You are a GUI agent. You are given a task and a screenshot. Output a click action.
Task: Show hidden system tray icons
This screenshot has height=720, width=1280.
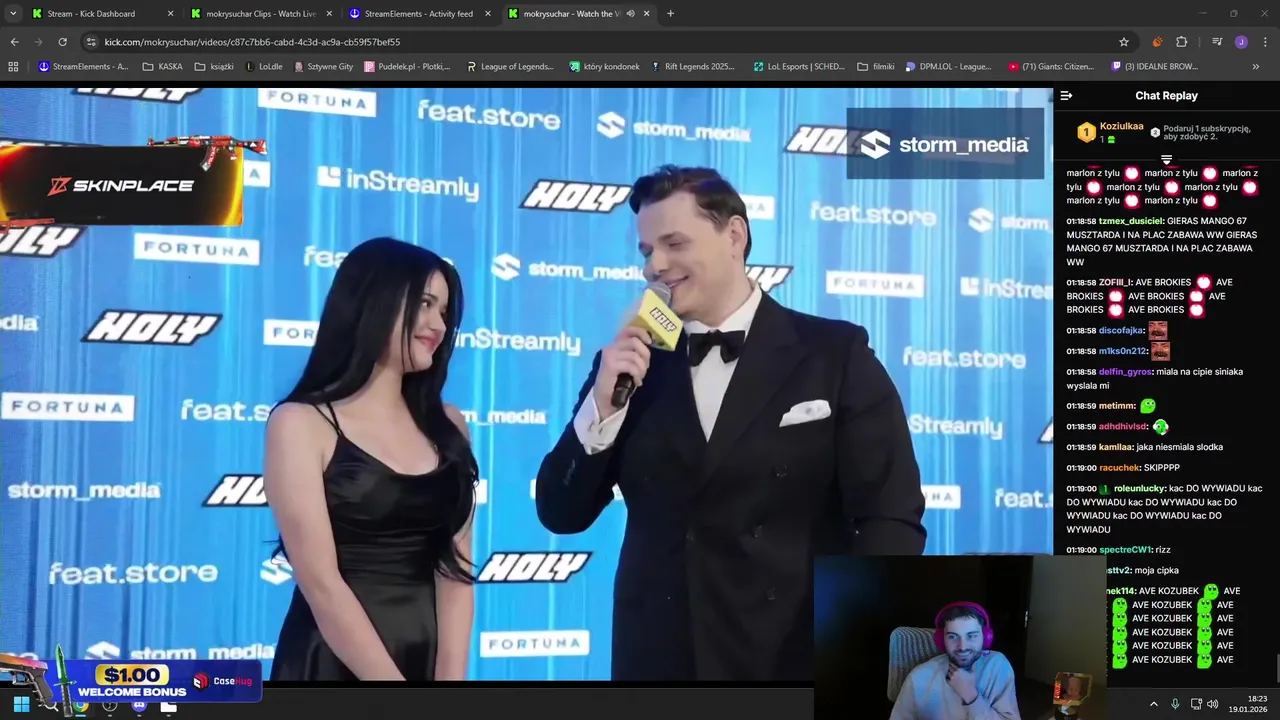1153,704
